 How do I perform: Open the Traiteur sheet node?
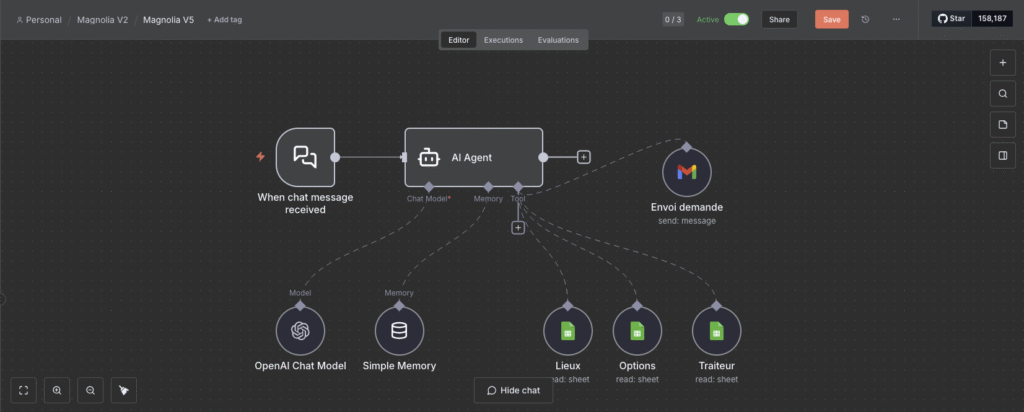[x=716, y=331]
